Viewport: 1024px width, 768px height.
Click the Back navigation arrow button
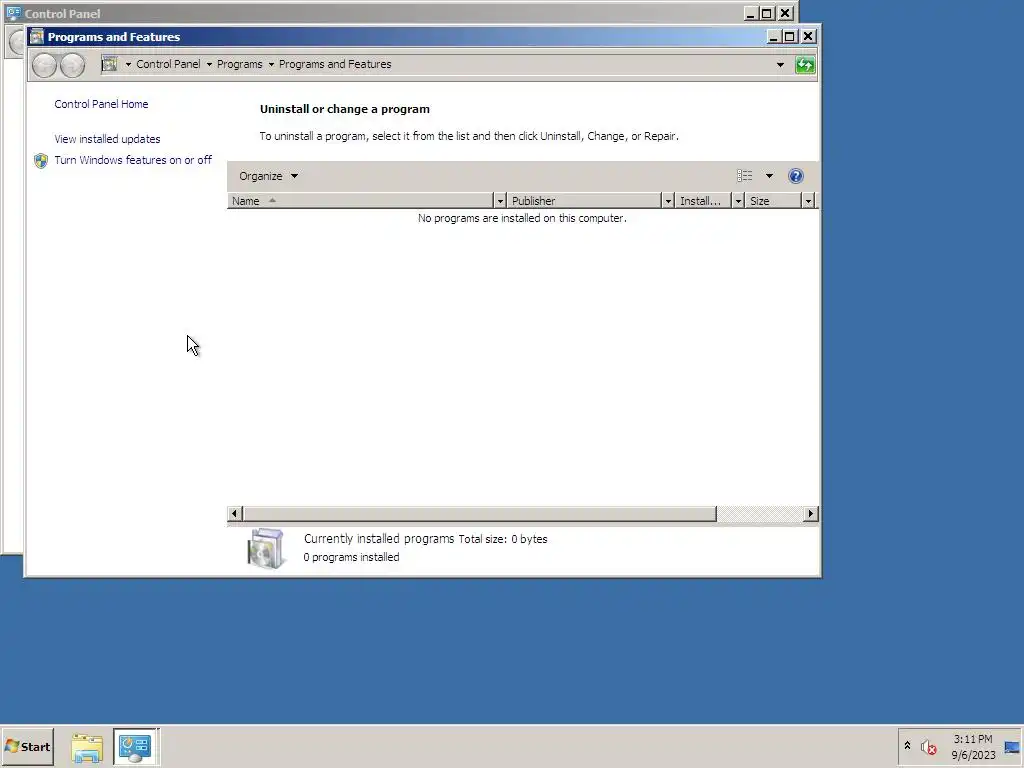point(44,65)
